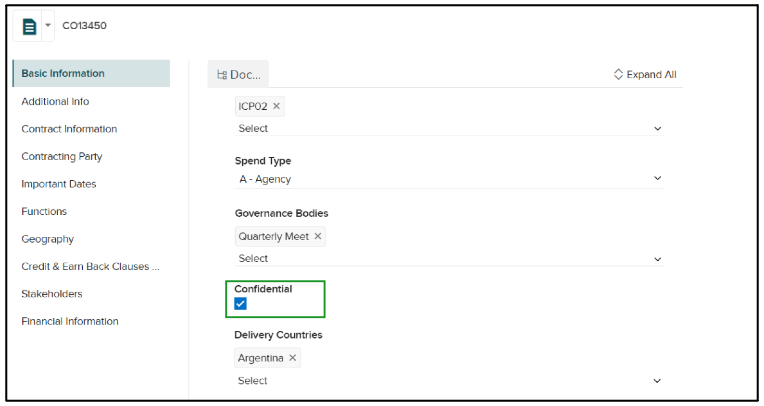Screen dimensions: 764x406
Task: Open the Spend Type dropdown
Action: (x=449, y=179)
